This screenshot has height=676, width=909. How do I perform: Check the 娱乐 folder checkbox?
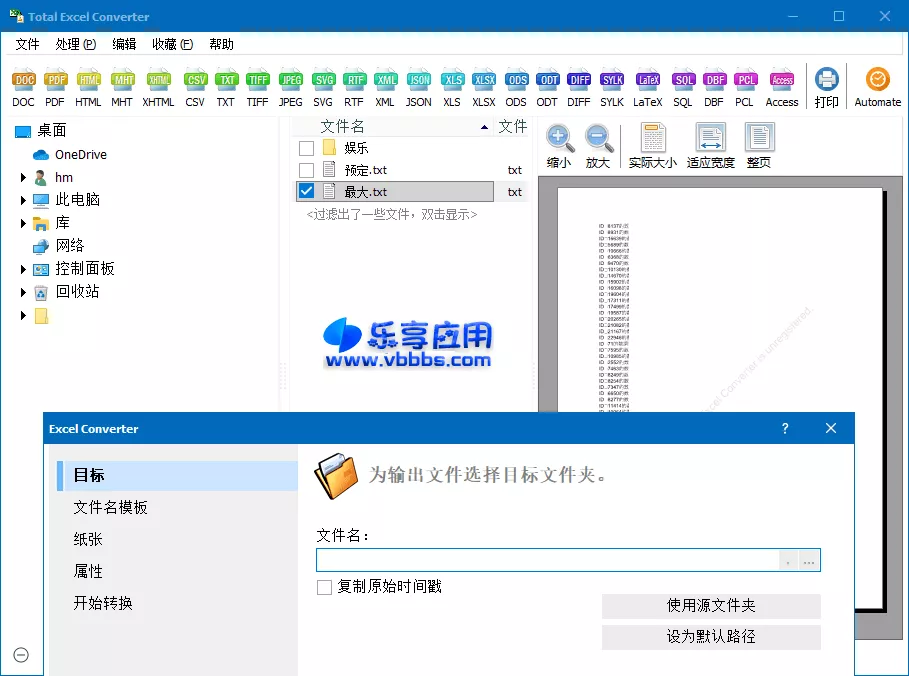point(307,148)
